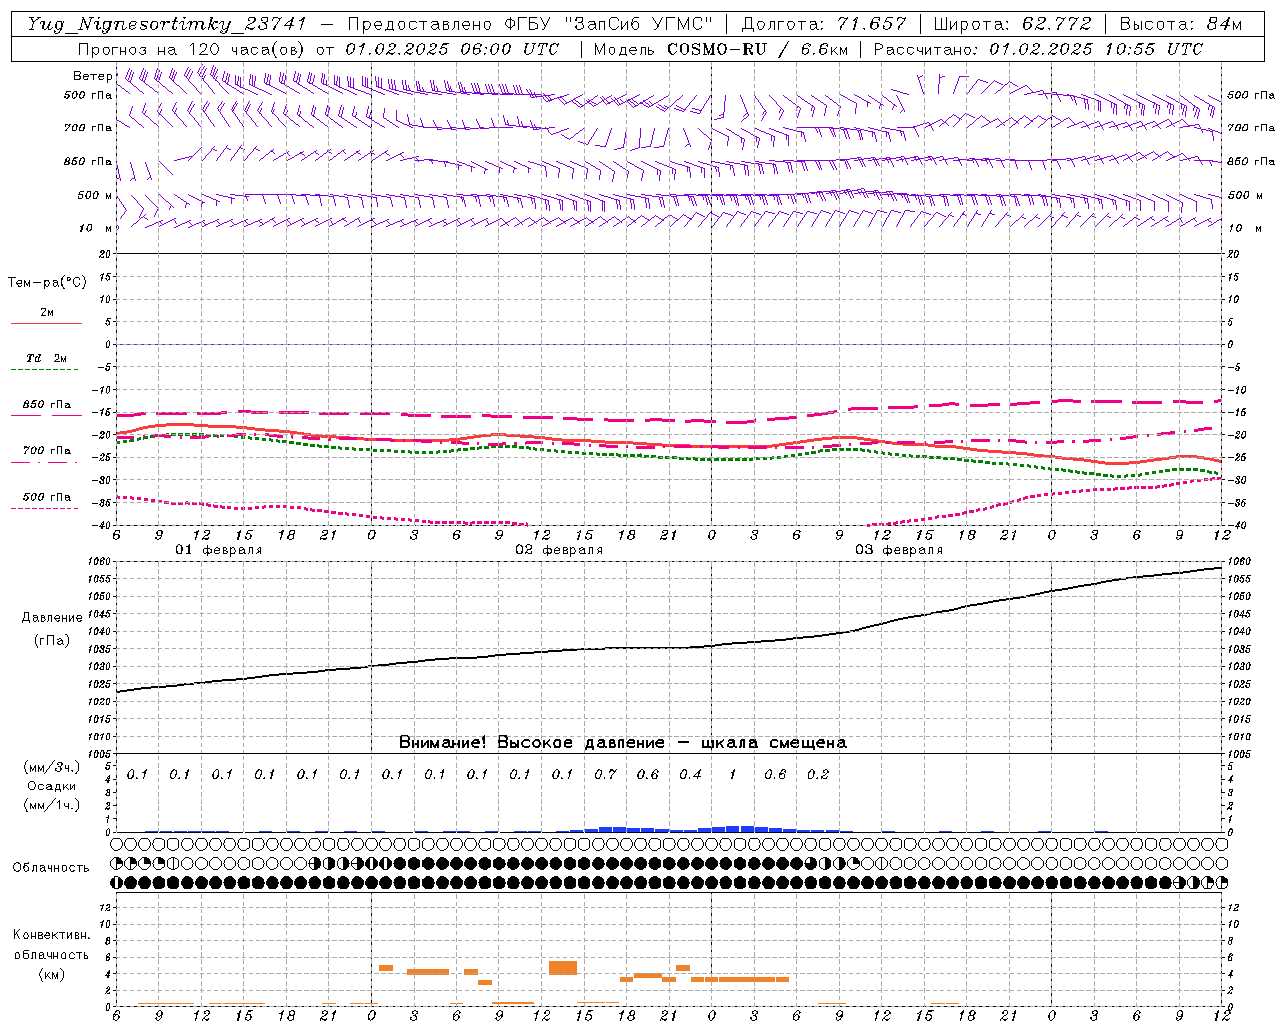This screenshot has height=1024, width=1280.
Task: Click the Осадки precipitation label
Action: click(x=51, y=786)
